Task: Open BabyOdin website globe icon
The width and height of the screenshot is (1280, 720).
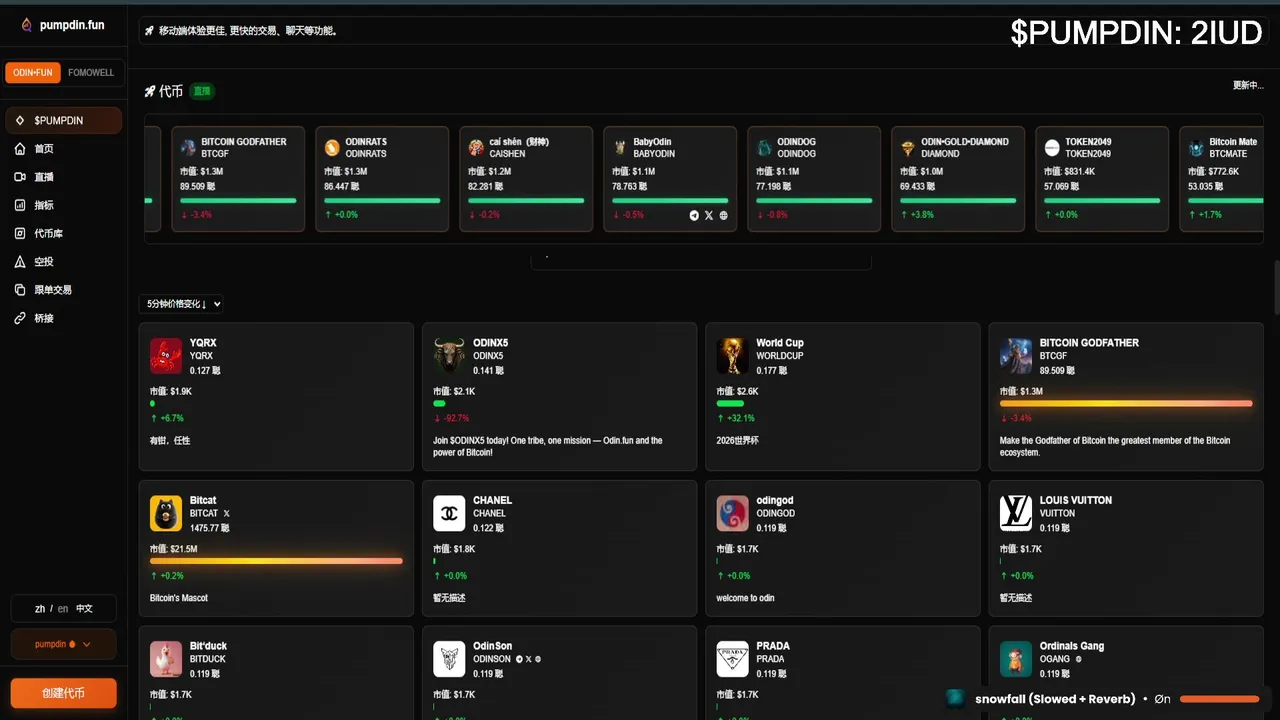Action: point(724,215)
